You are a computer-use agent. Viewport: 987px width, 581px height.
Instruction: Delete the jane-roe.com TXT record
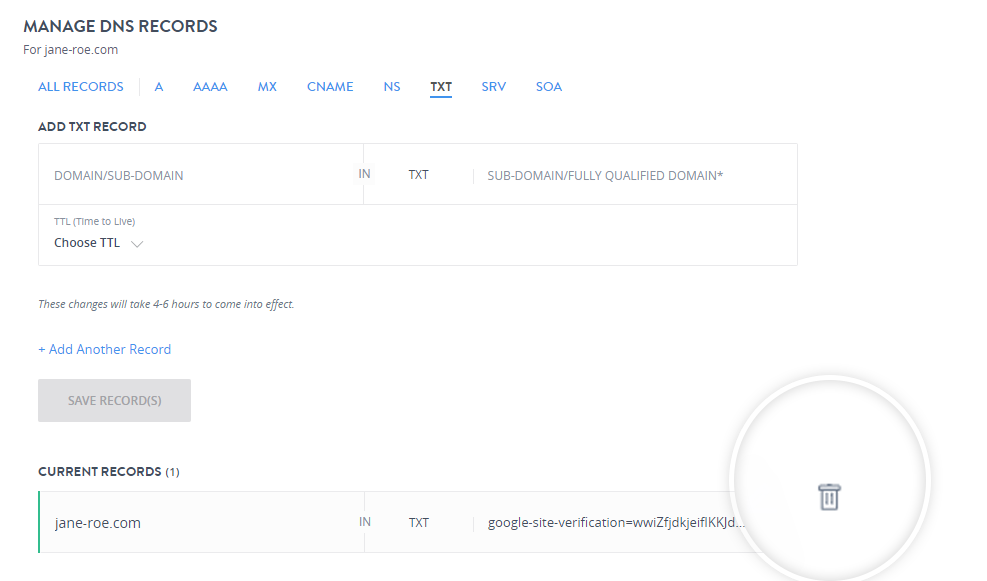click(829, 496)
